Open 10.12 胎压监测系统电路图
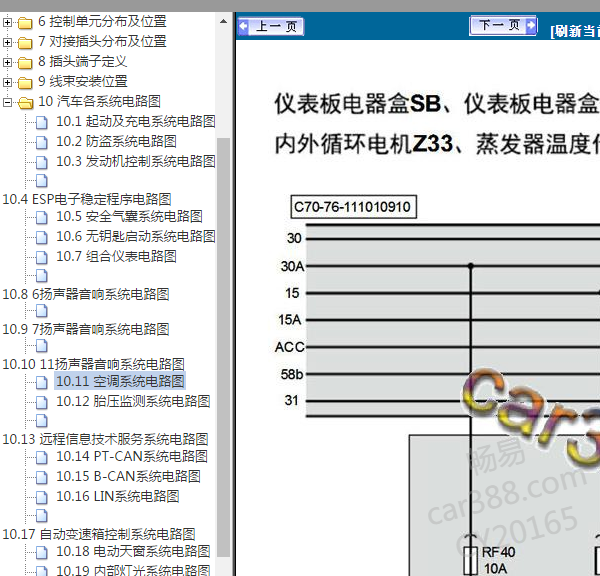 133,401
